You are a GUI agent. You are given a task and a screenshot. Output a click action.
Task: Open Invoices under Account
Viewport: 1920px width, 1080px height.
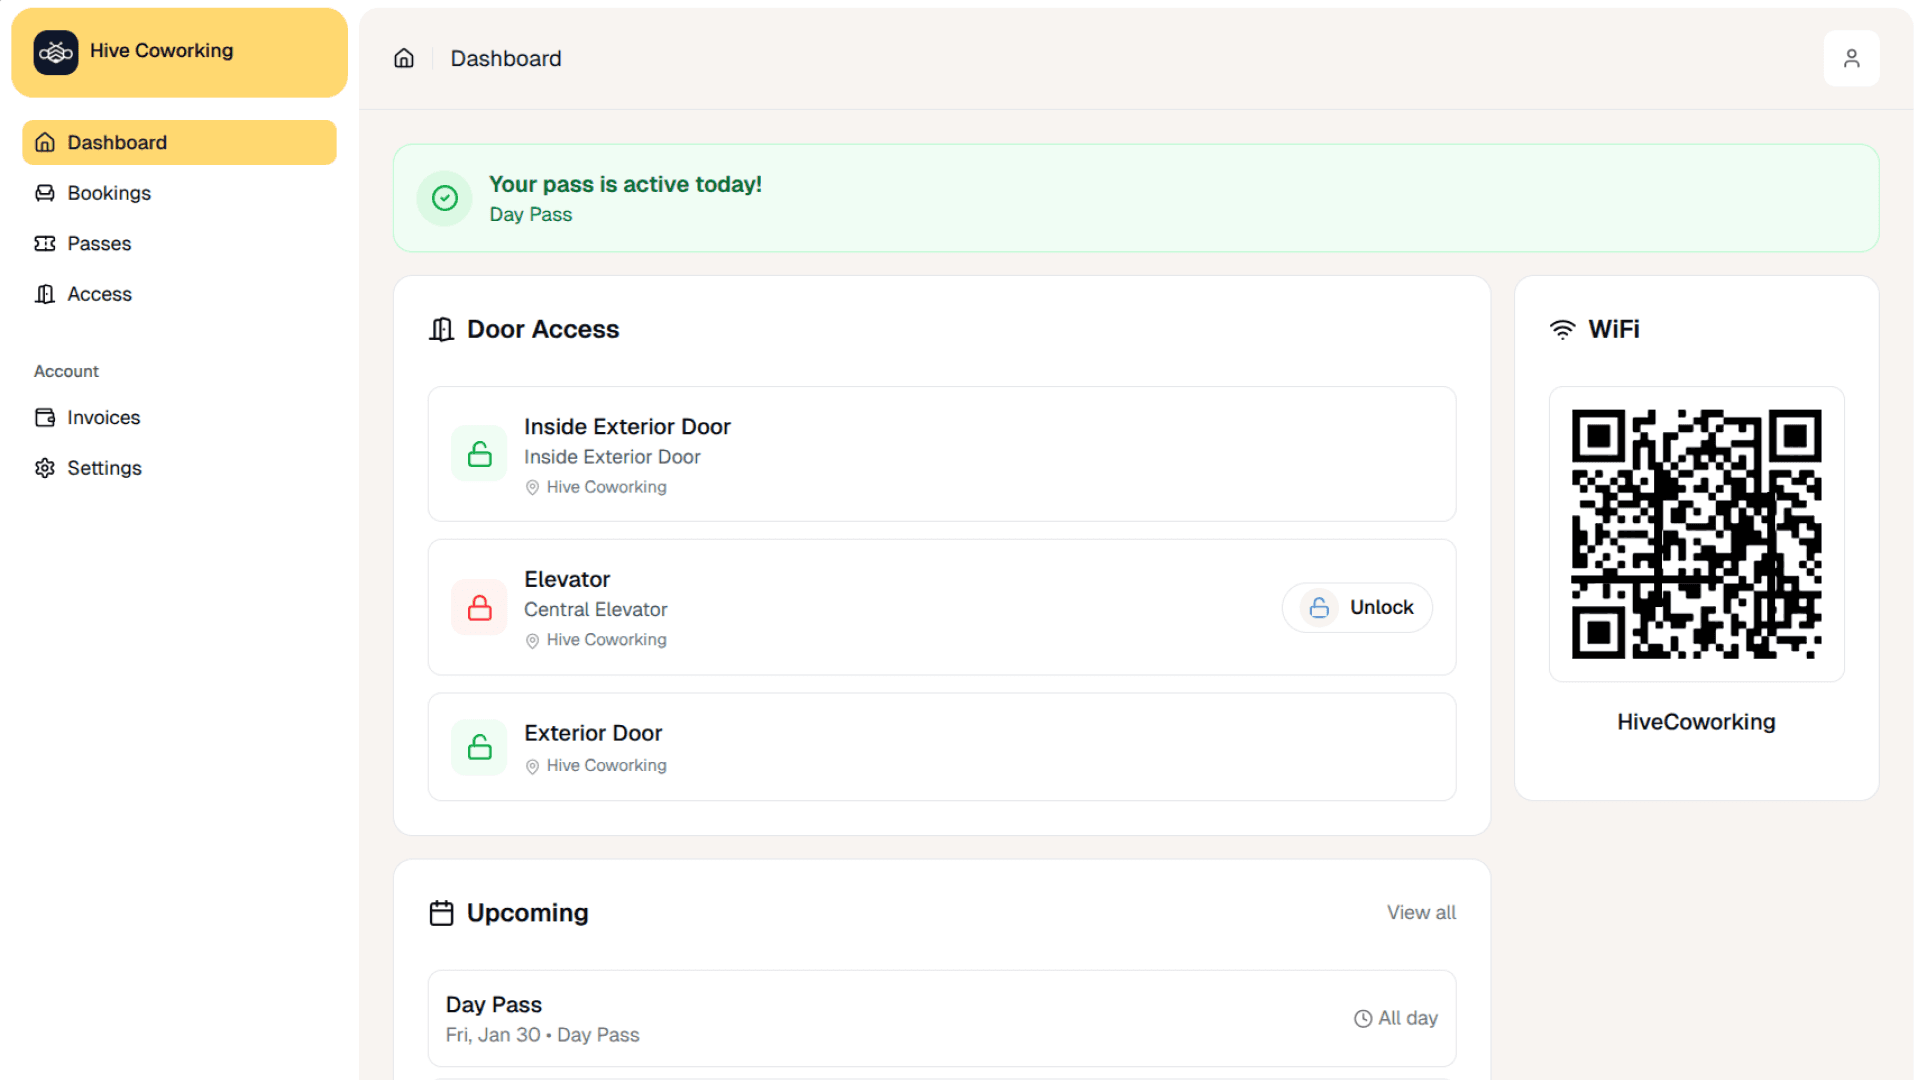(103, 418)
